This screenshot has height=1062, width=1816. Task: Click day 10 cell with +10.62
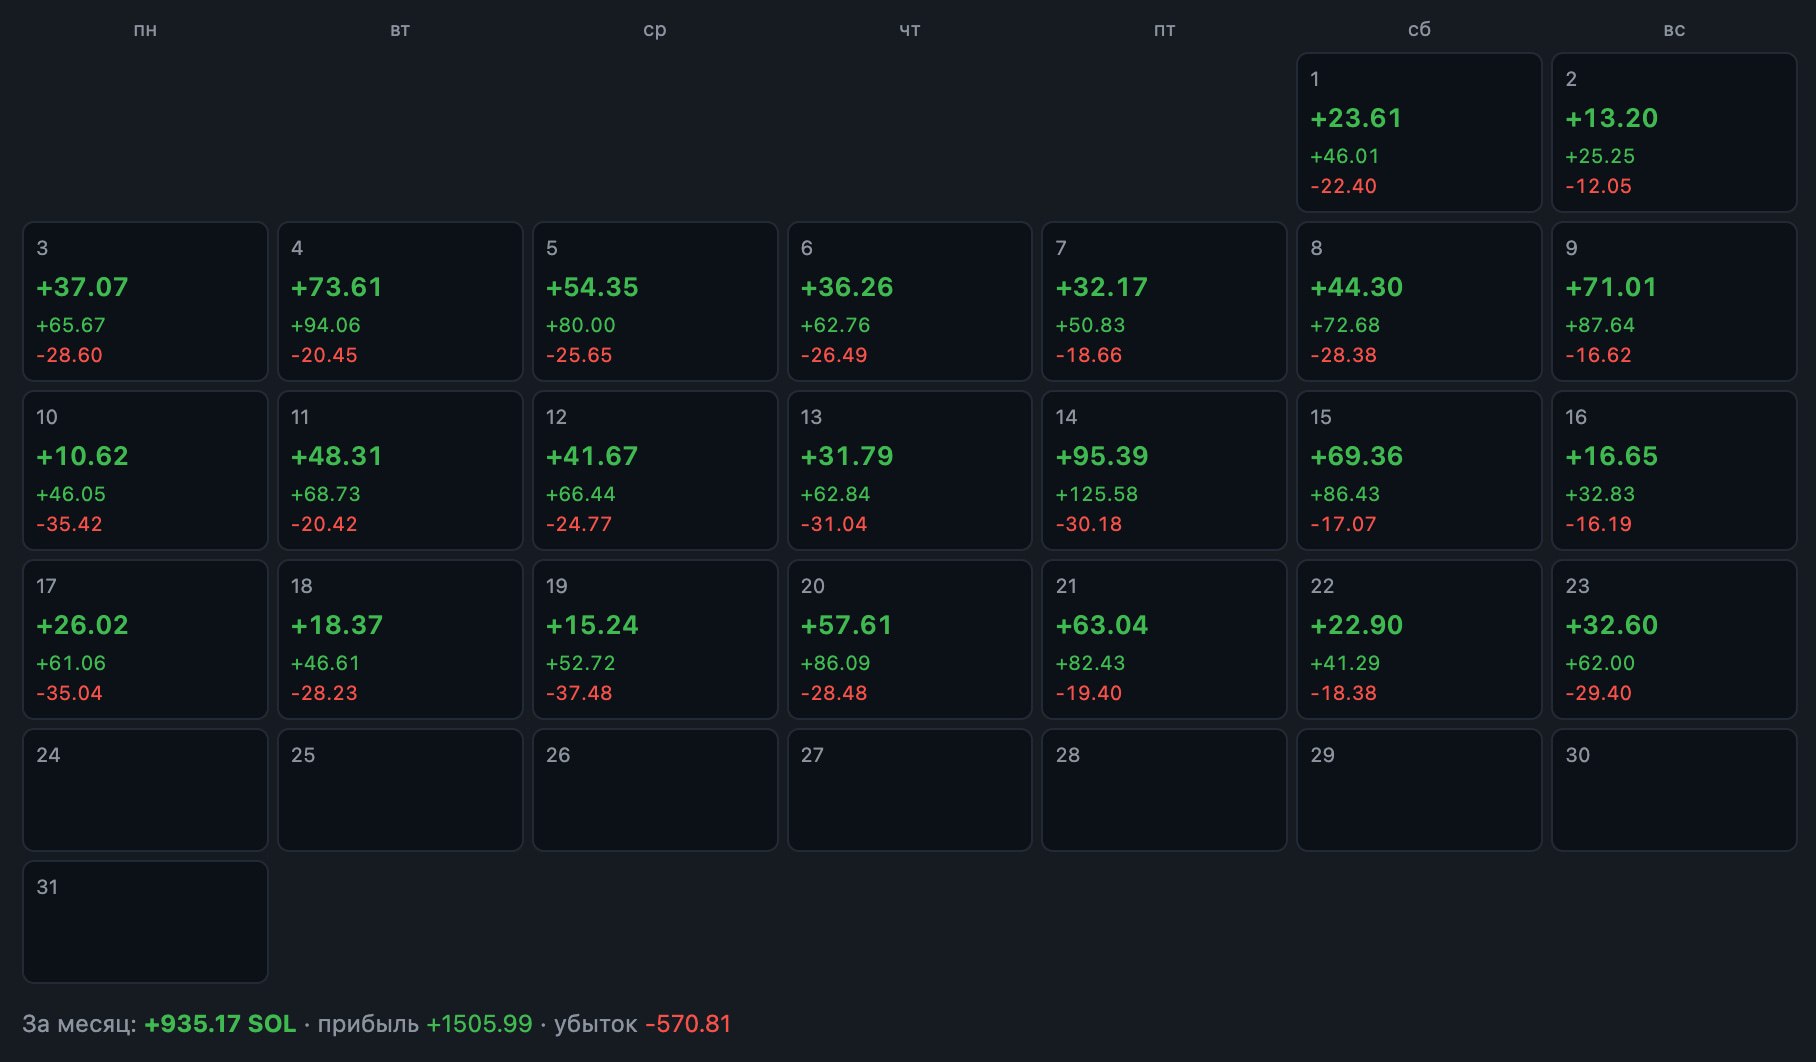pos(145,470)
